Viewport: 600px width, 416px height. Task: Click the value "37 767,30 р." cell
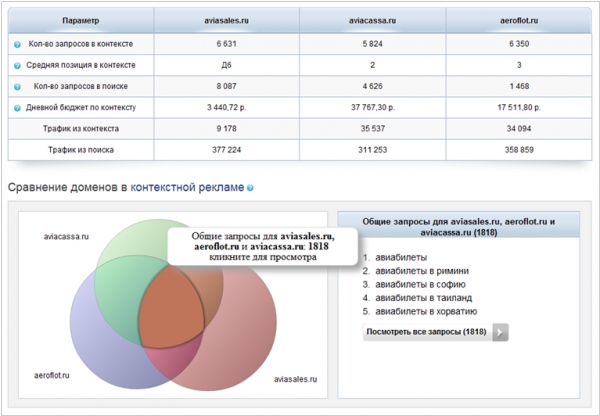point(373,108)
